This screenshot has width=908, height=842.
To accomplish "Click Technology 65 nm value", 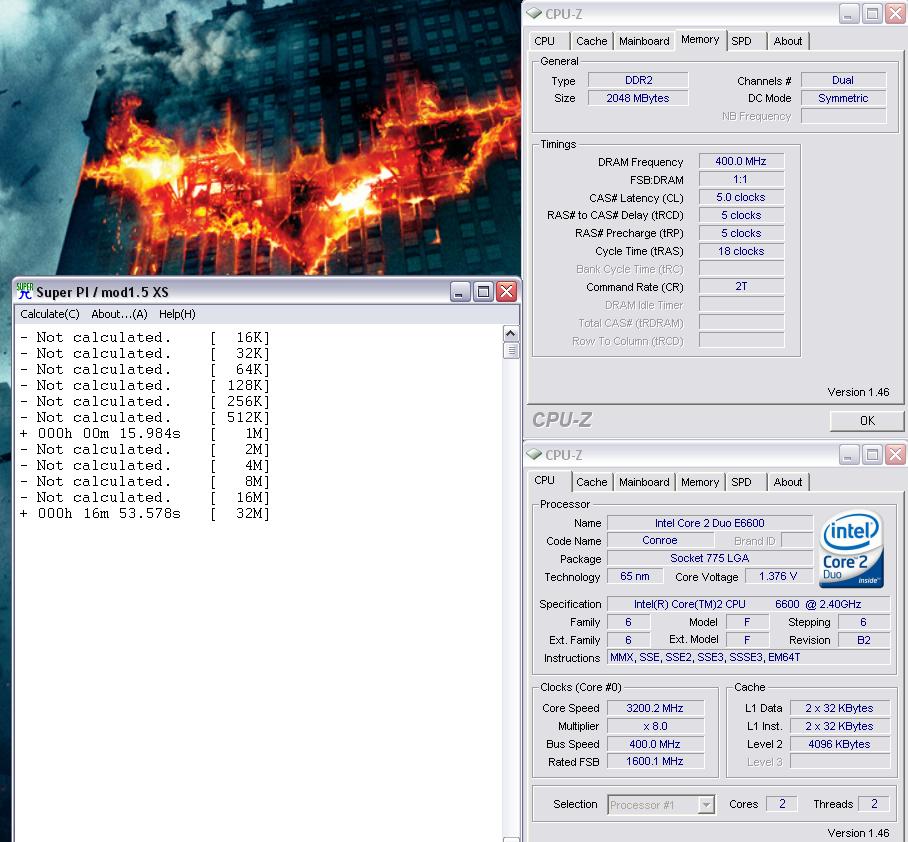I will 635,576.
